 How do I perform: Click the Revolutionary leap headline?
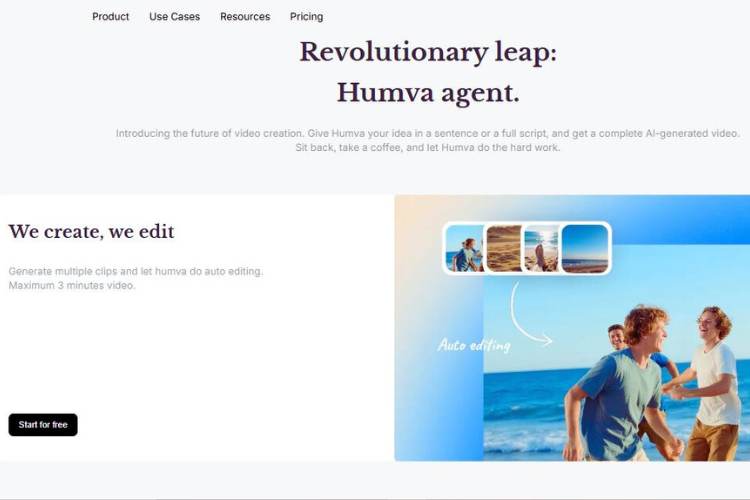(428, 52)
